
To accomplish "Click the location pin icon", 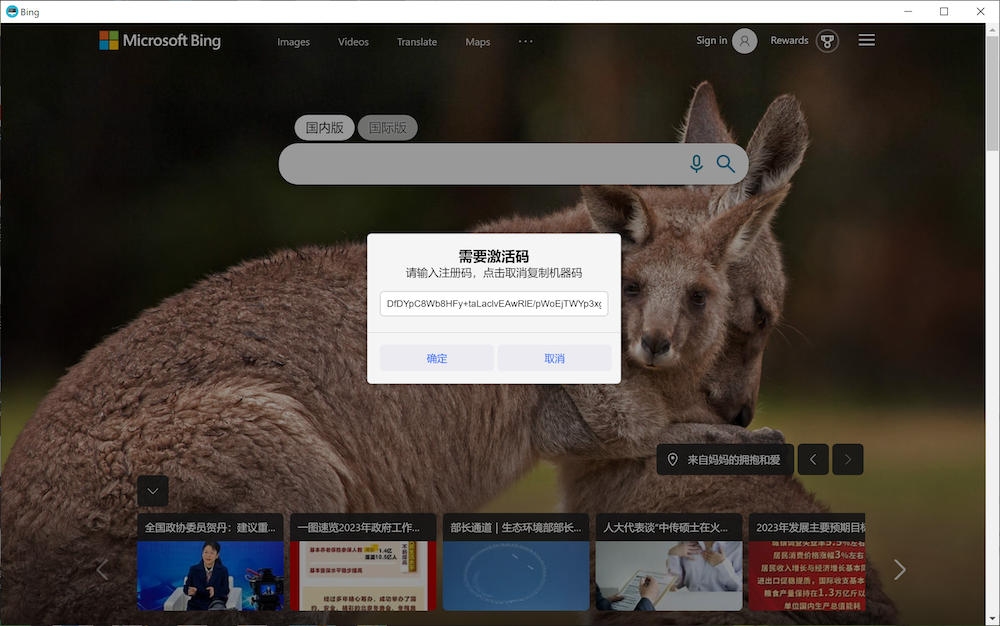I will click(672, 460).
